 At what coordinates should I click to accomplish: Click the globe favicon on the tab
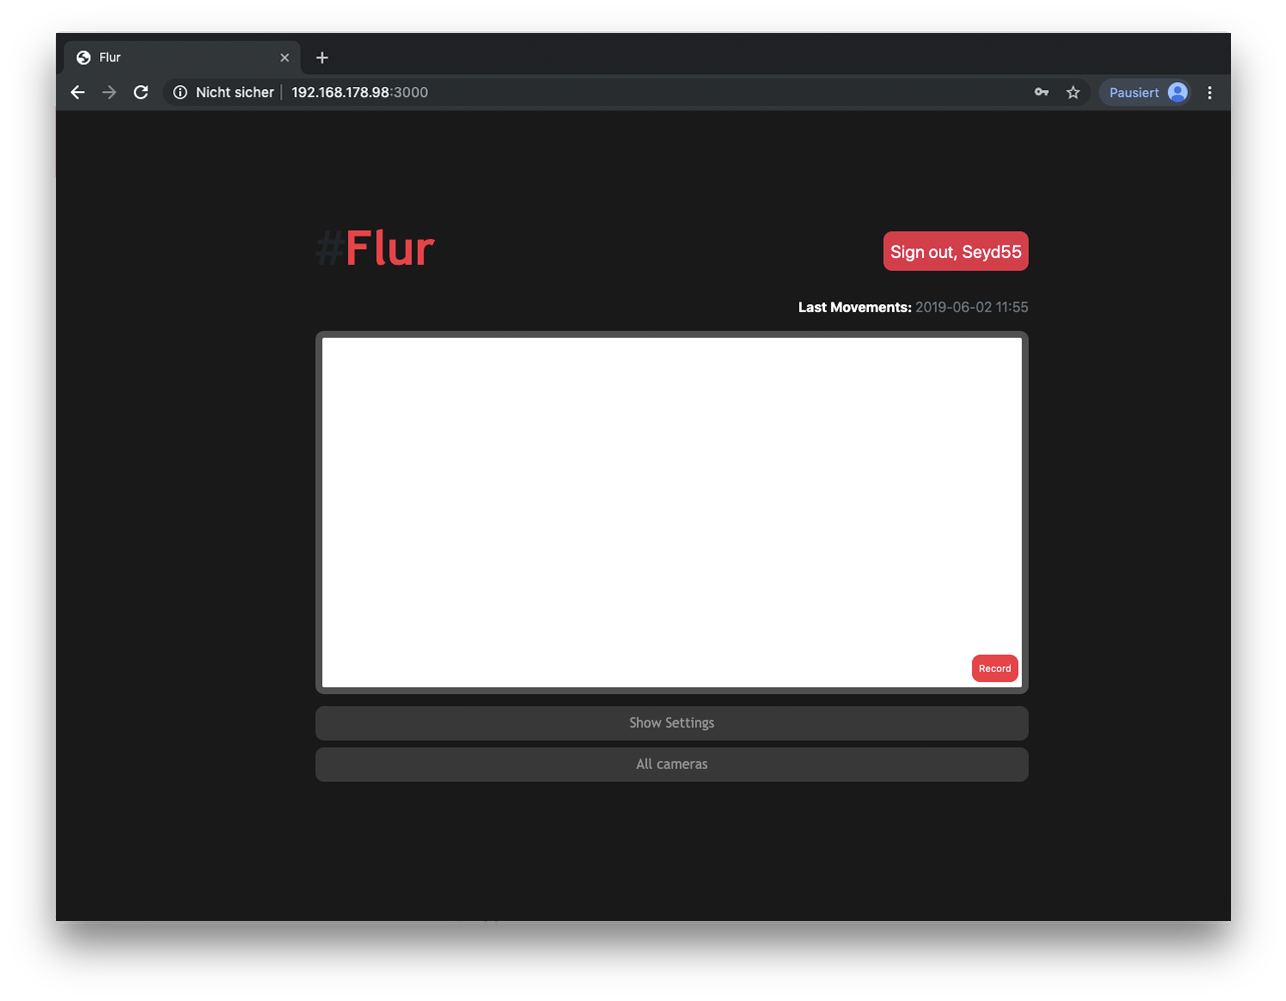coord(84,58)
